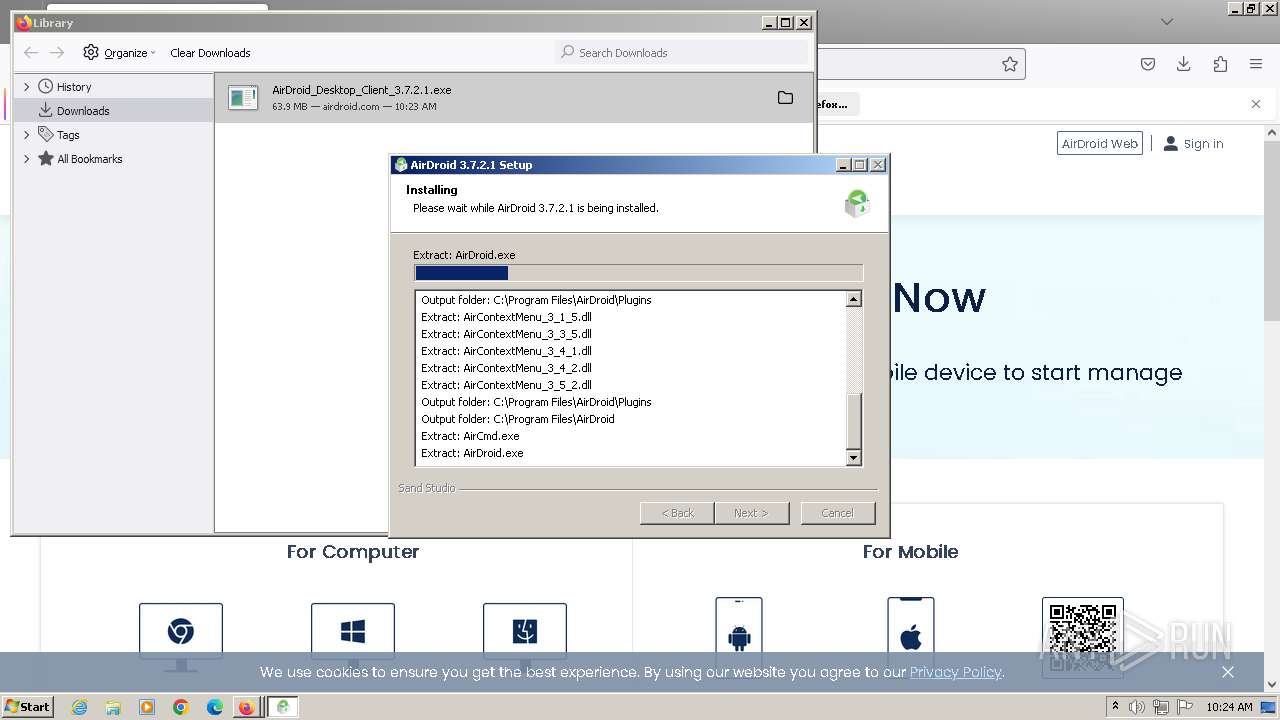Select the Chrome web icon under For Computer

coord(181,636)
